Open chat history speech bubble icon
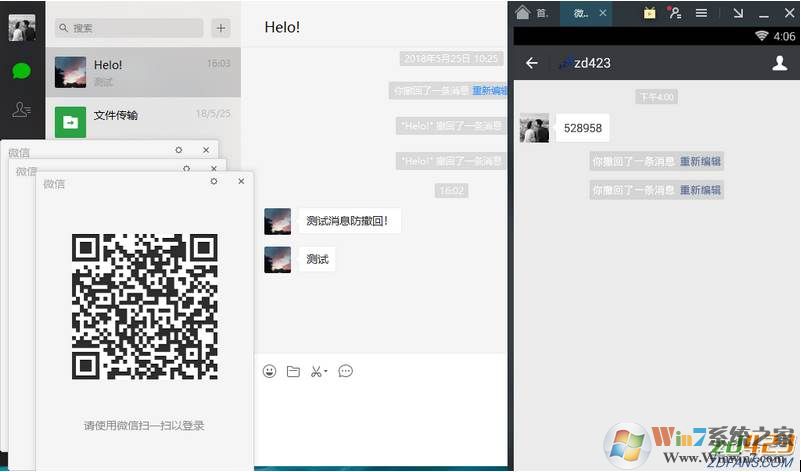The image size is (801, 472). (x=346, y=371)
